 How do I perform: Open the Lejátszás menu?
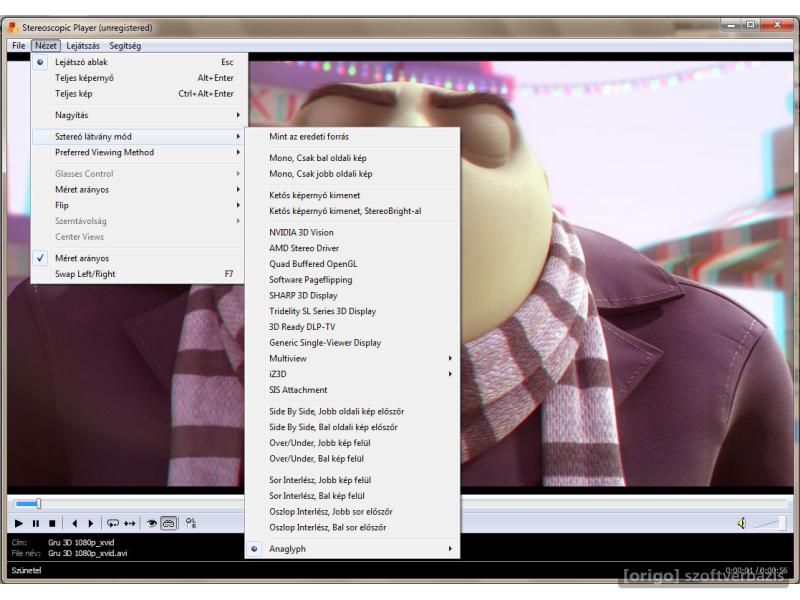[x=83, y=45]
